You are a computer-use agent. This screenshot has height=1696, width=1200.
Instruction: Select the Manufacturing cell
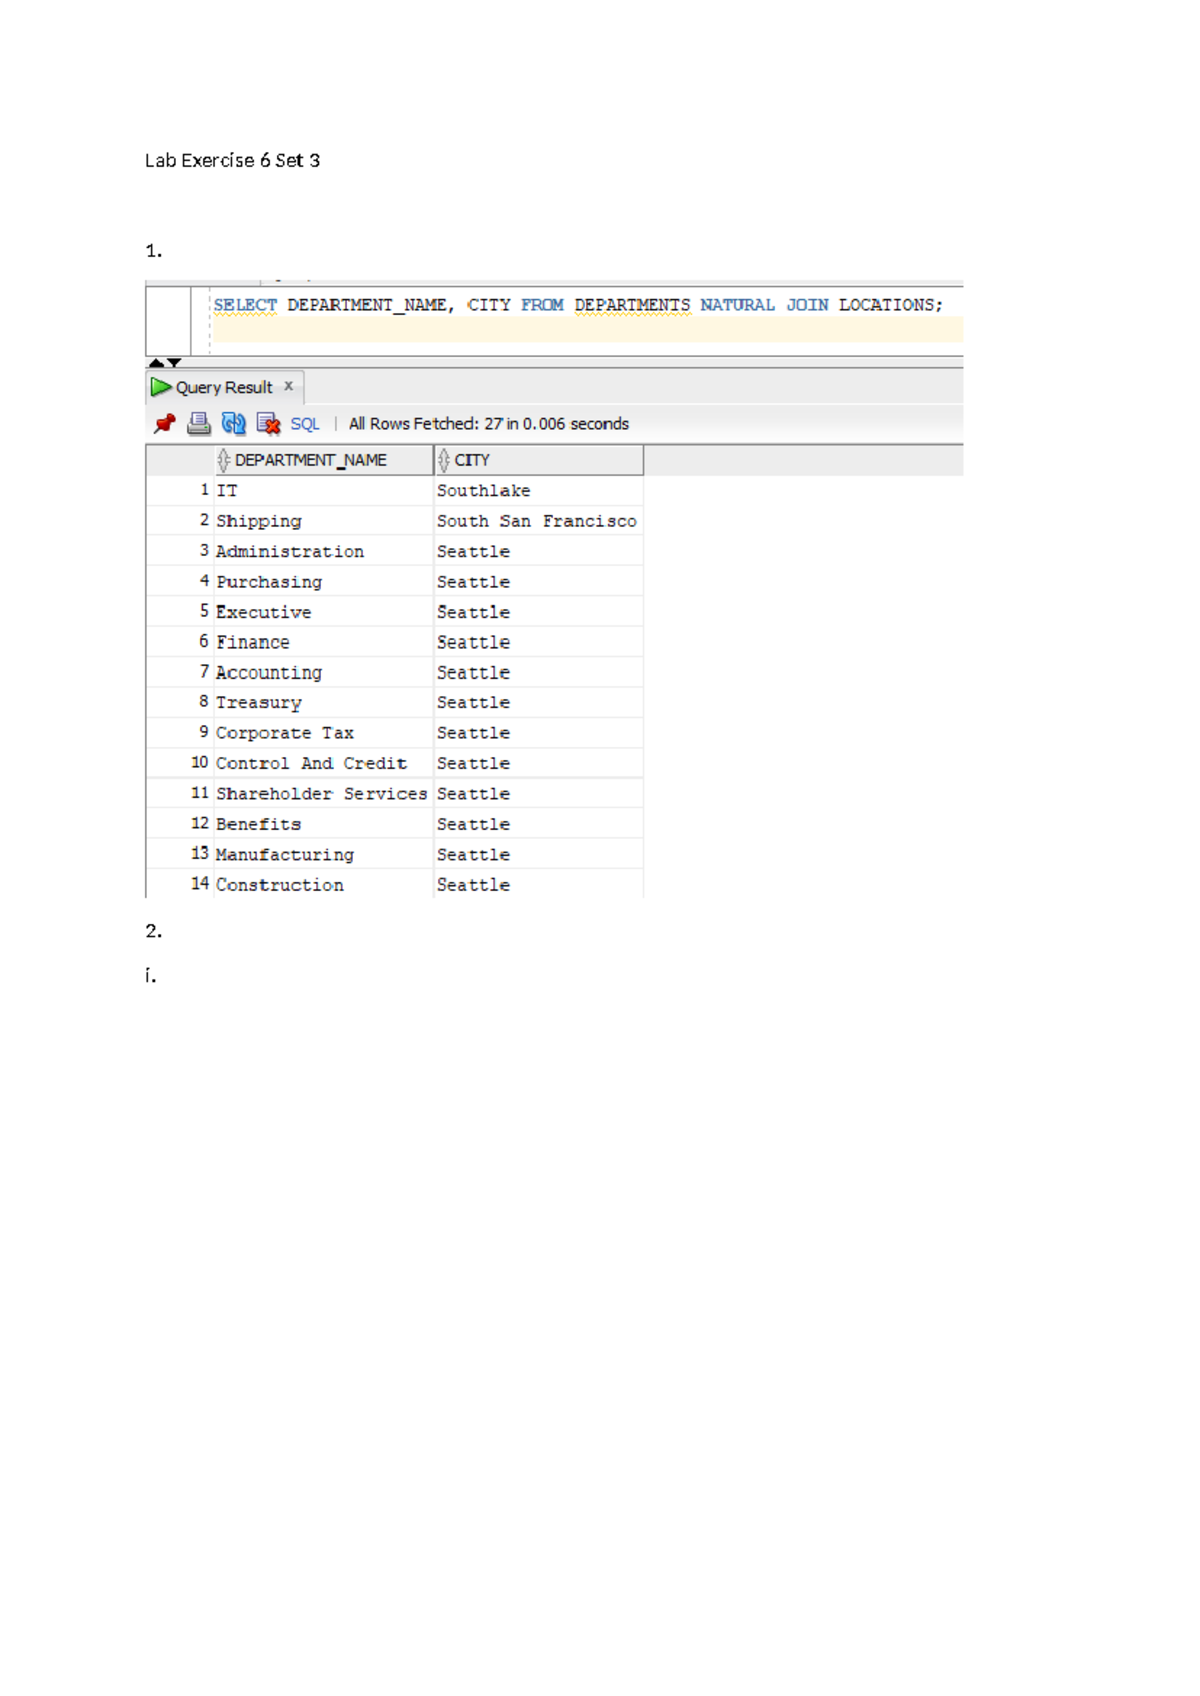click(323, 854)
